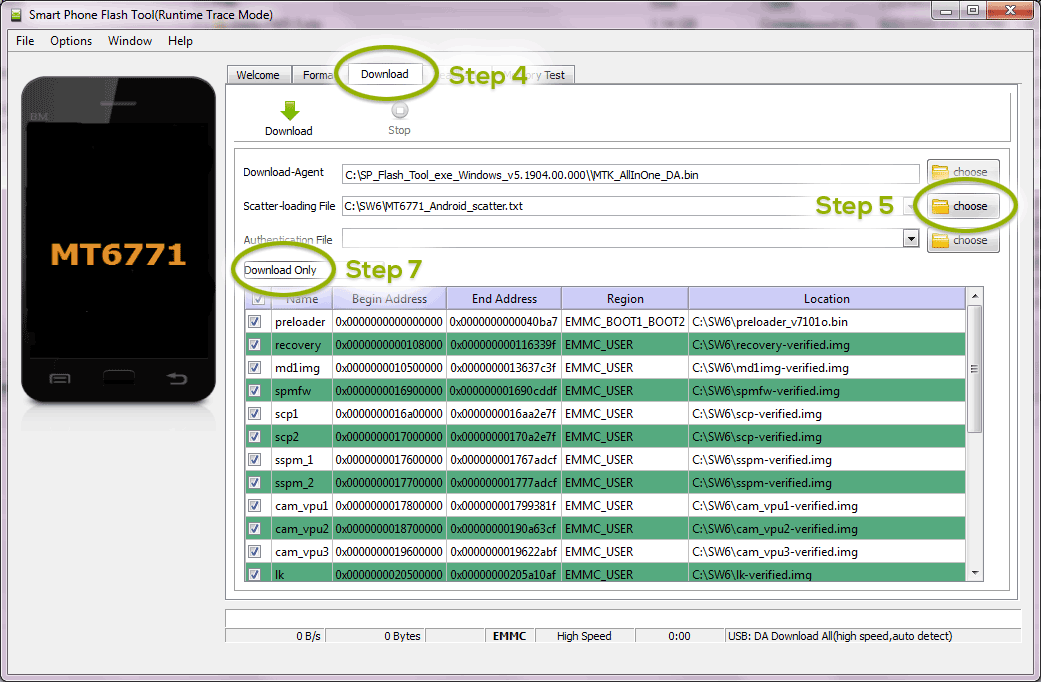Click the Stop icon in toolbar

[400, 110]
